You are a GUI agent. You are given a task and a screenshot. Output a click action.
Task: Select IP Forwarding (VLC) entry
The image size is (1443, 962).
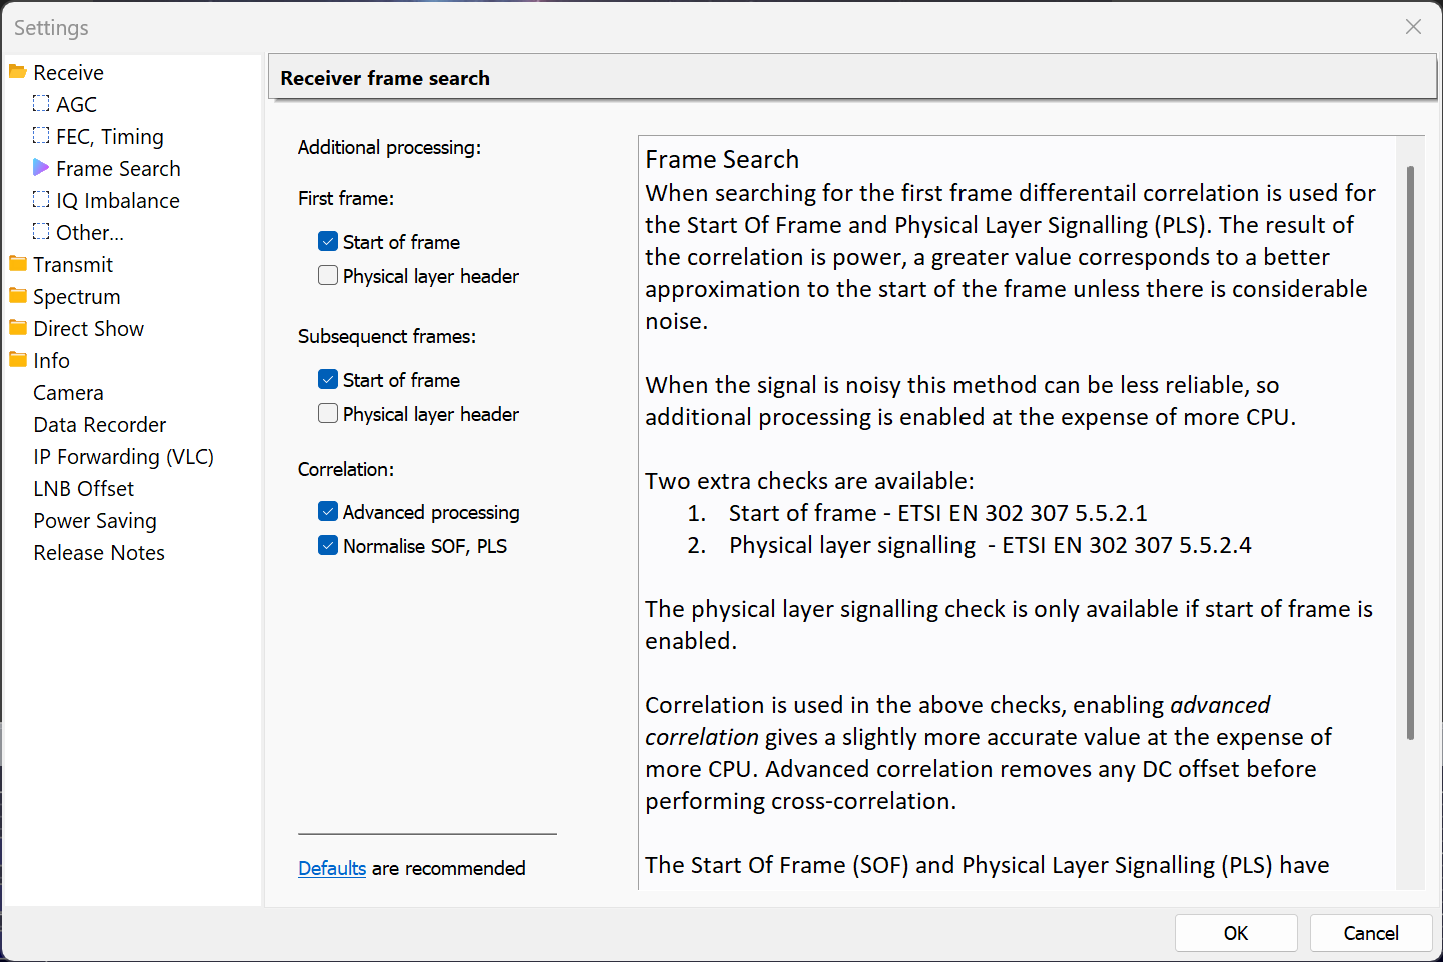123,457
